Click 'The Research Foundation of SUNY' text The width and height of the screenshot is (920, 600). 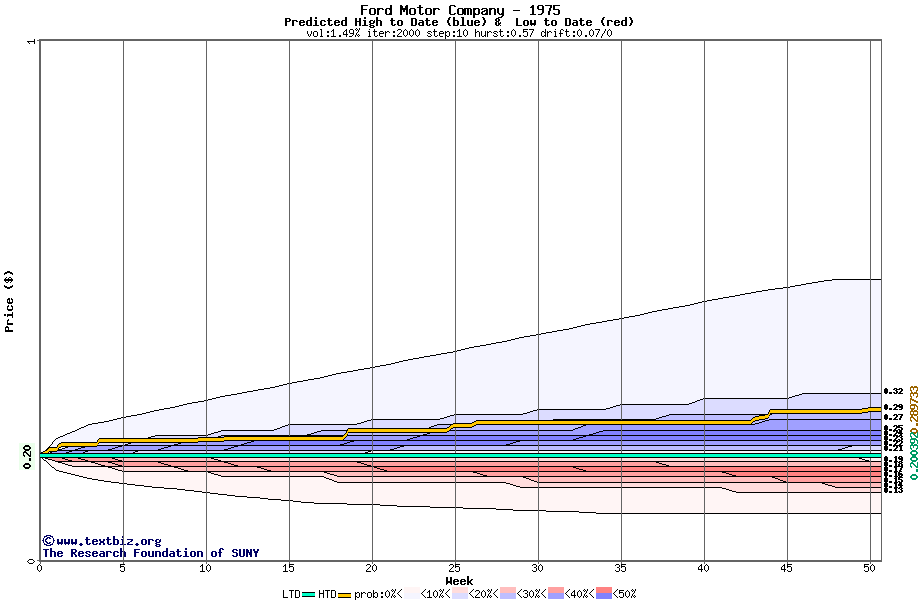[151, 553]
